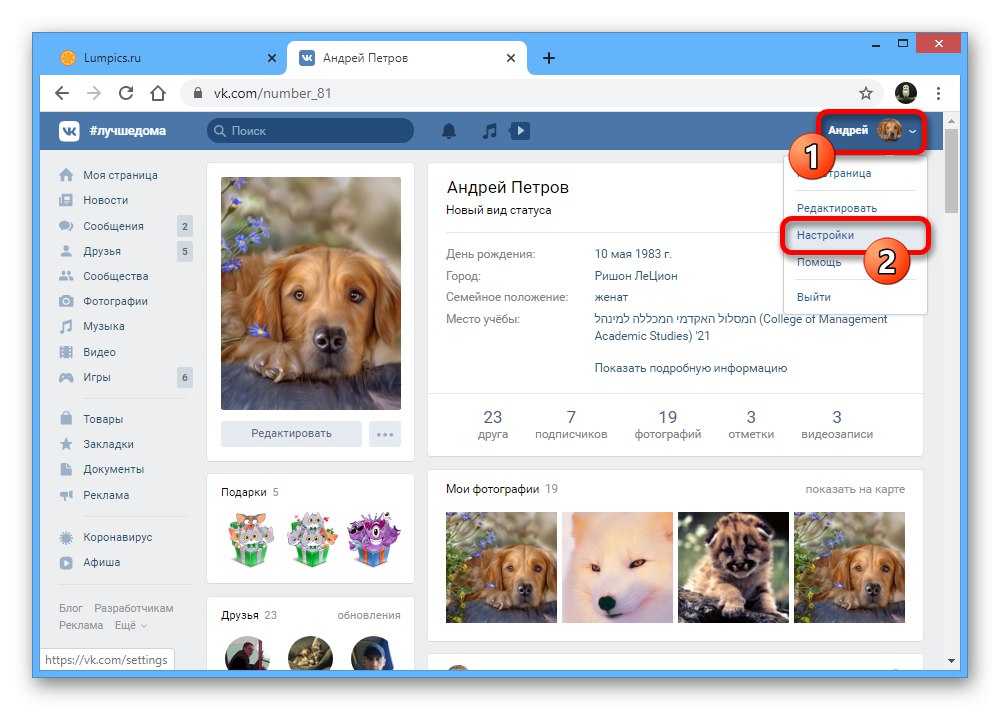Reload the page in browser toolbar
The image size is (1000, 710).
click(x=126, y=93)
